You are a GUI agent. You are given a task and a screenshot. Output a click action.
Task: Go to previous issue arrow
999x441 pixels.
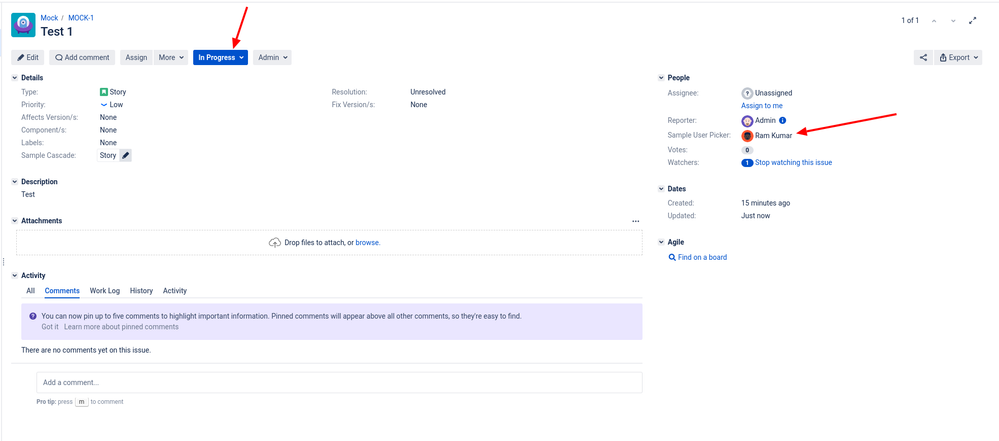934,21
